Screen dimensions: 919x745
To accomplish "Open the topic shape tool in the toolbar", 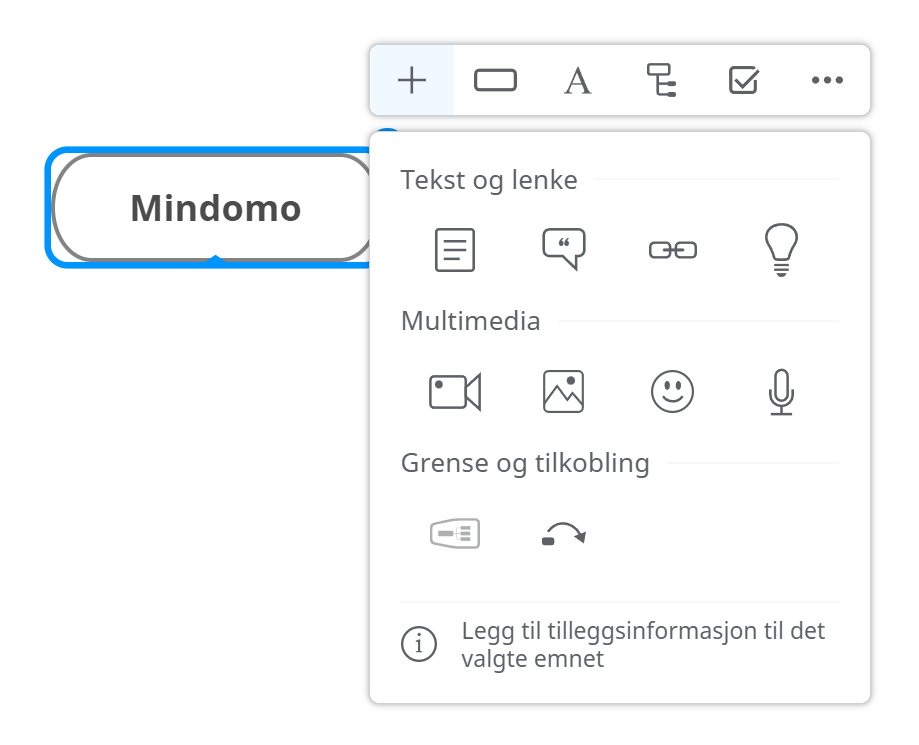I will [496, 80].
